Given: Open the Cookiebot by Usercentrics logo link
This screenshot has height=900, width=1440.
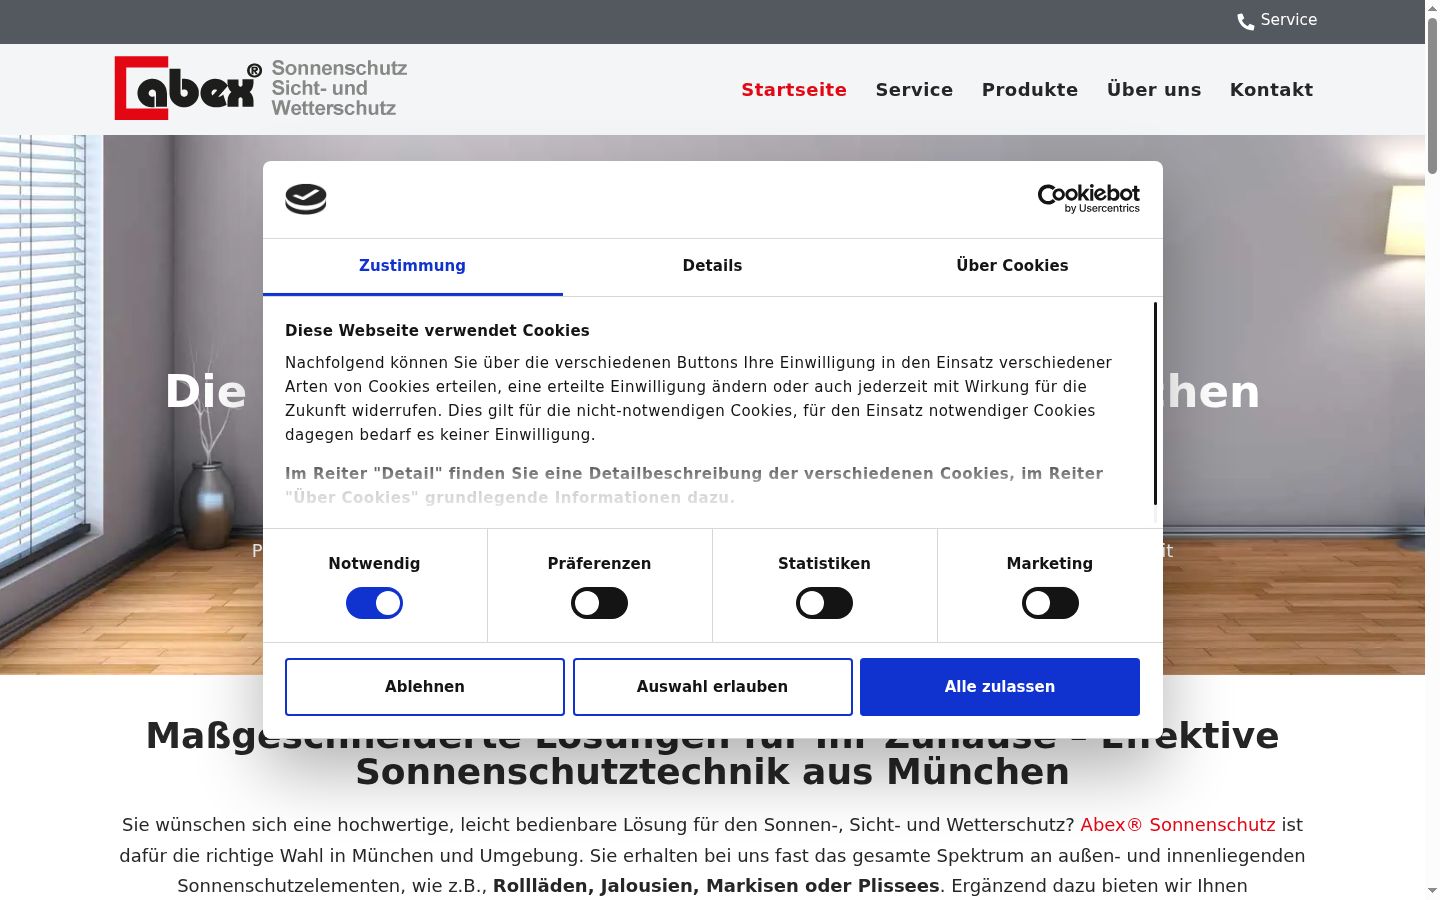Looking at the screenshot, I should point(1088,199).
